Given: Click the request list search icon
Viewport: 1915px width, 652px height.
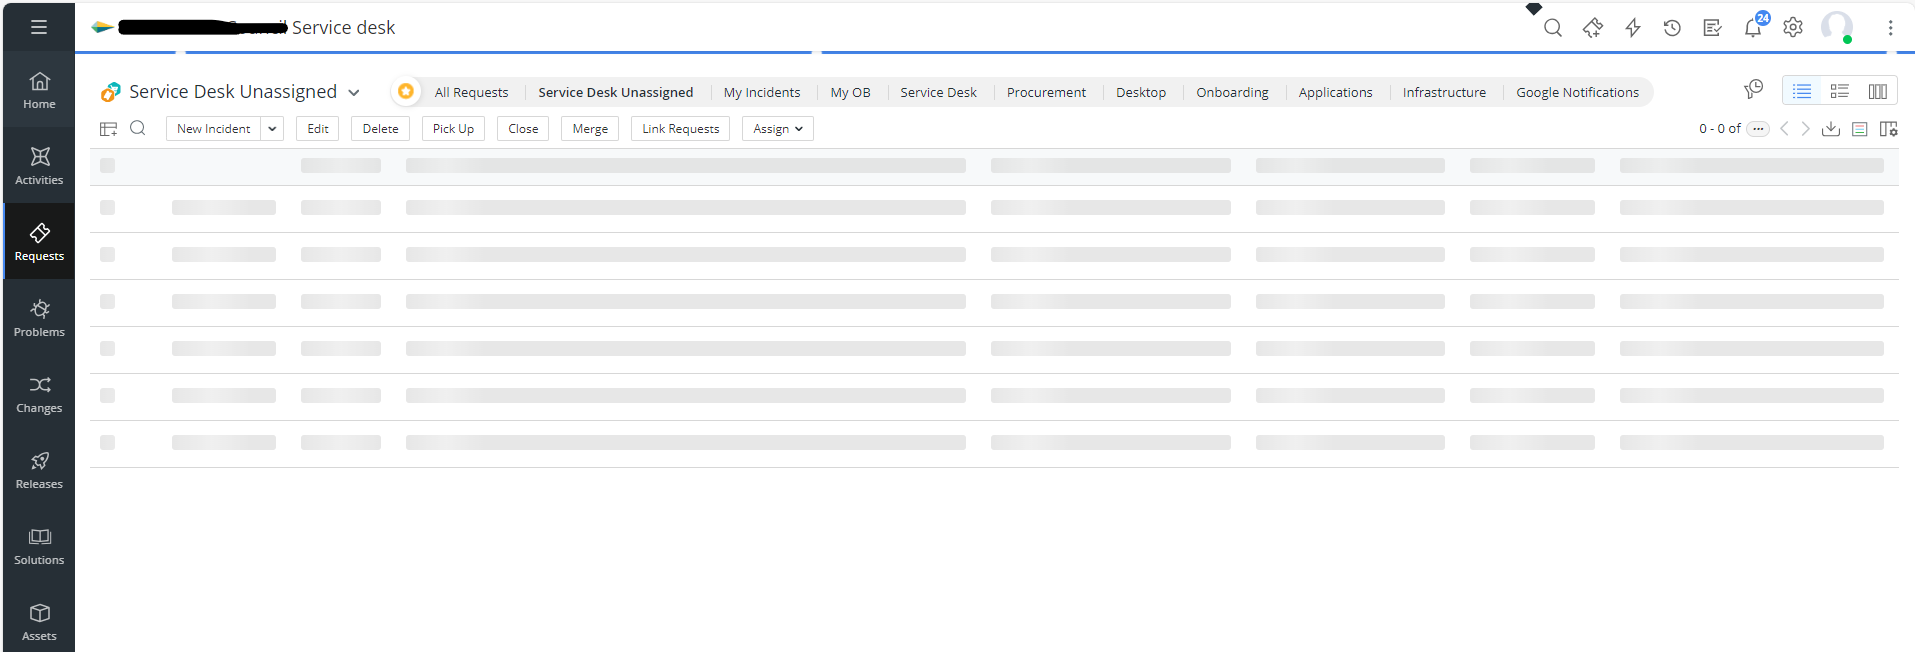Looking at the screenshot, I should coord(138,128).
